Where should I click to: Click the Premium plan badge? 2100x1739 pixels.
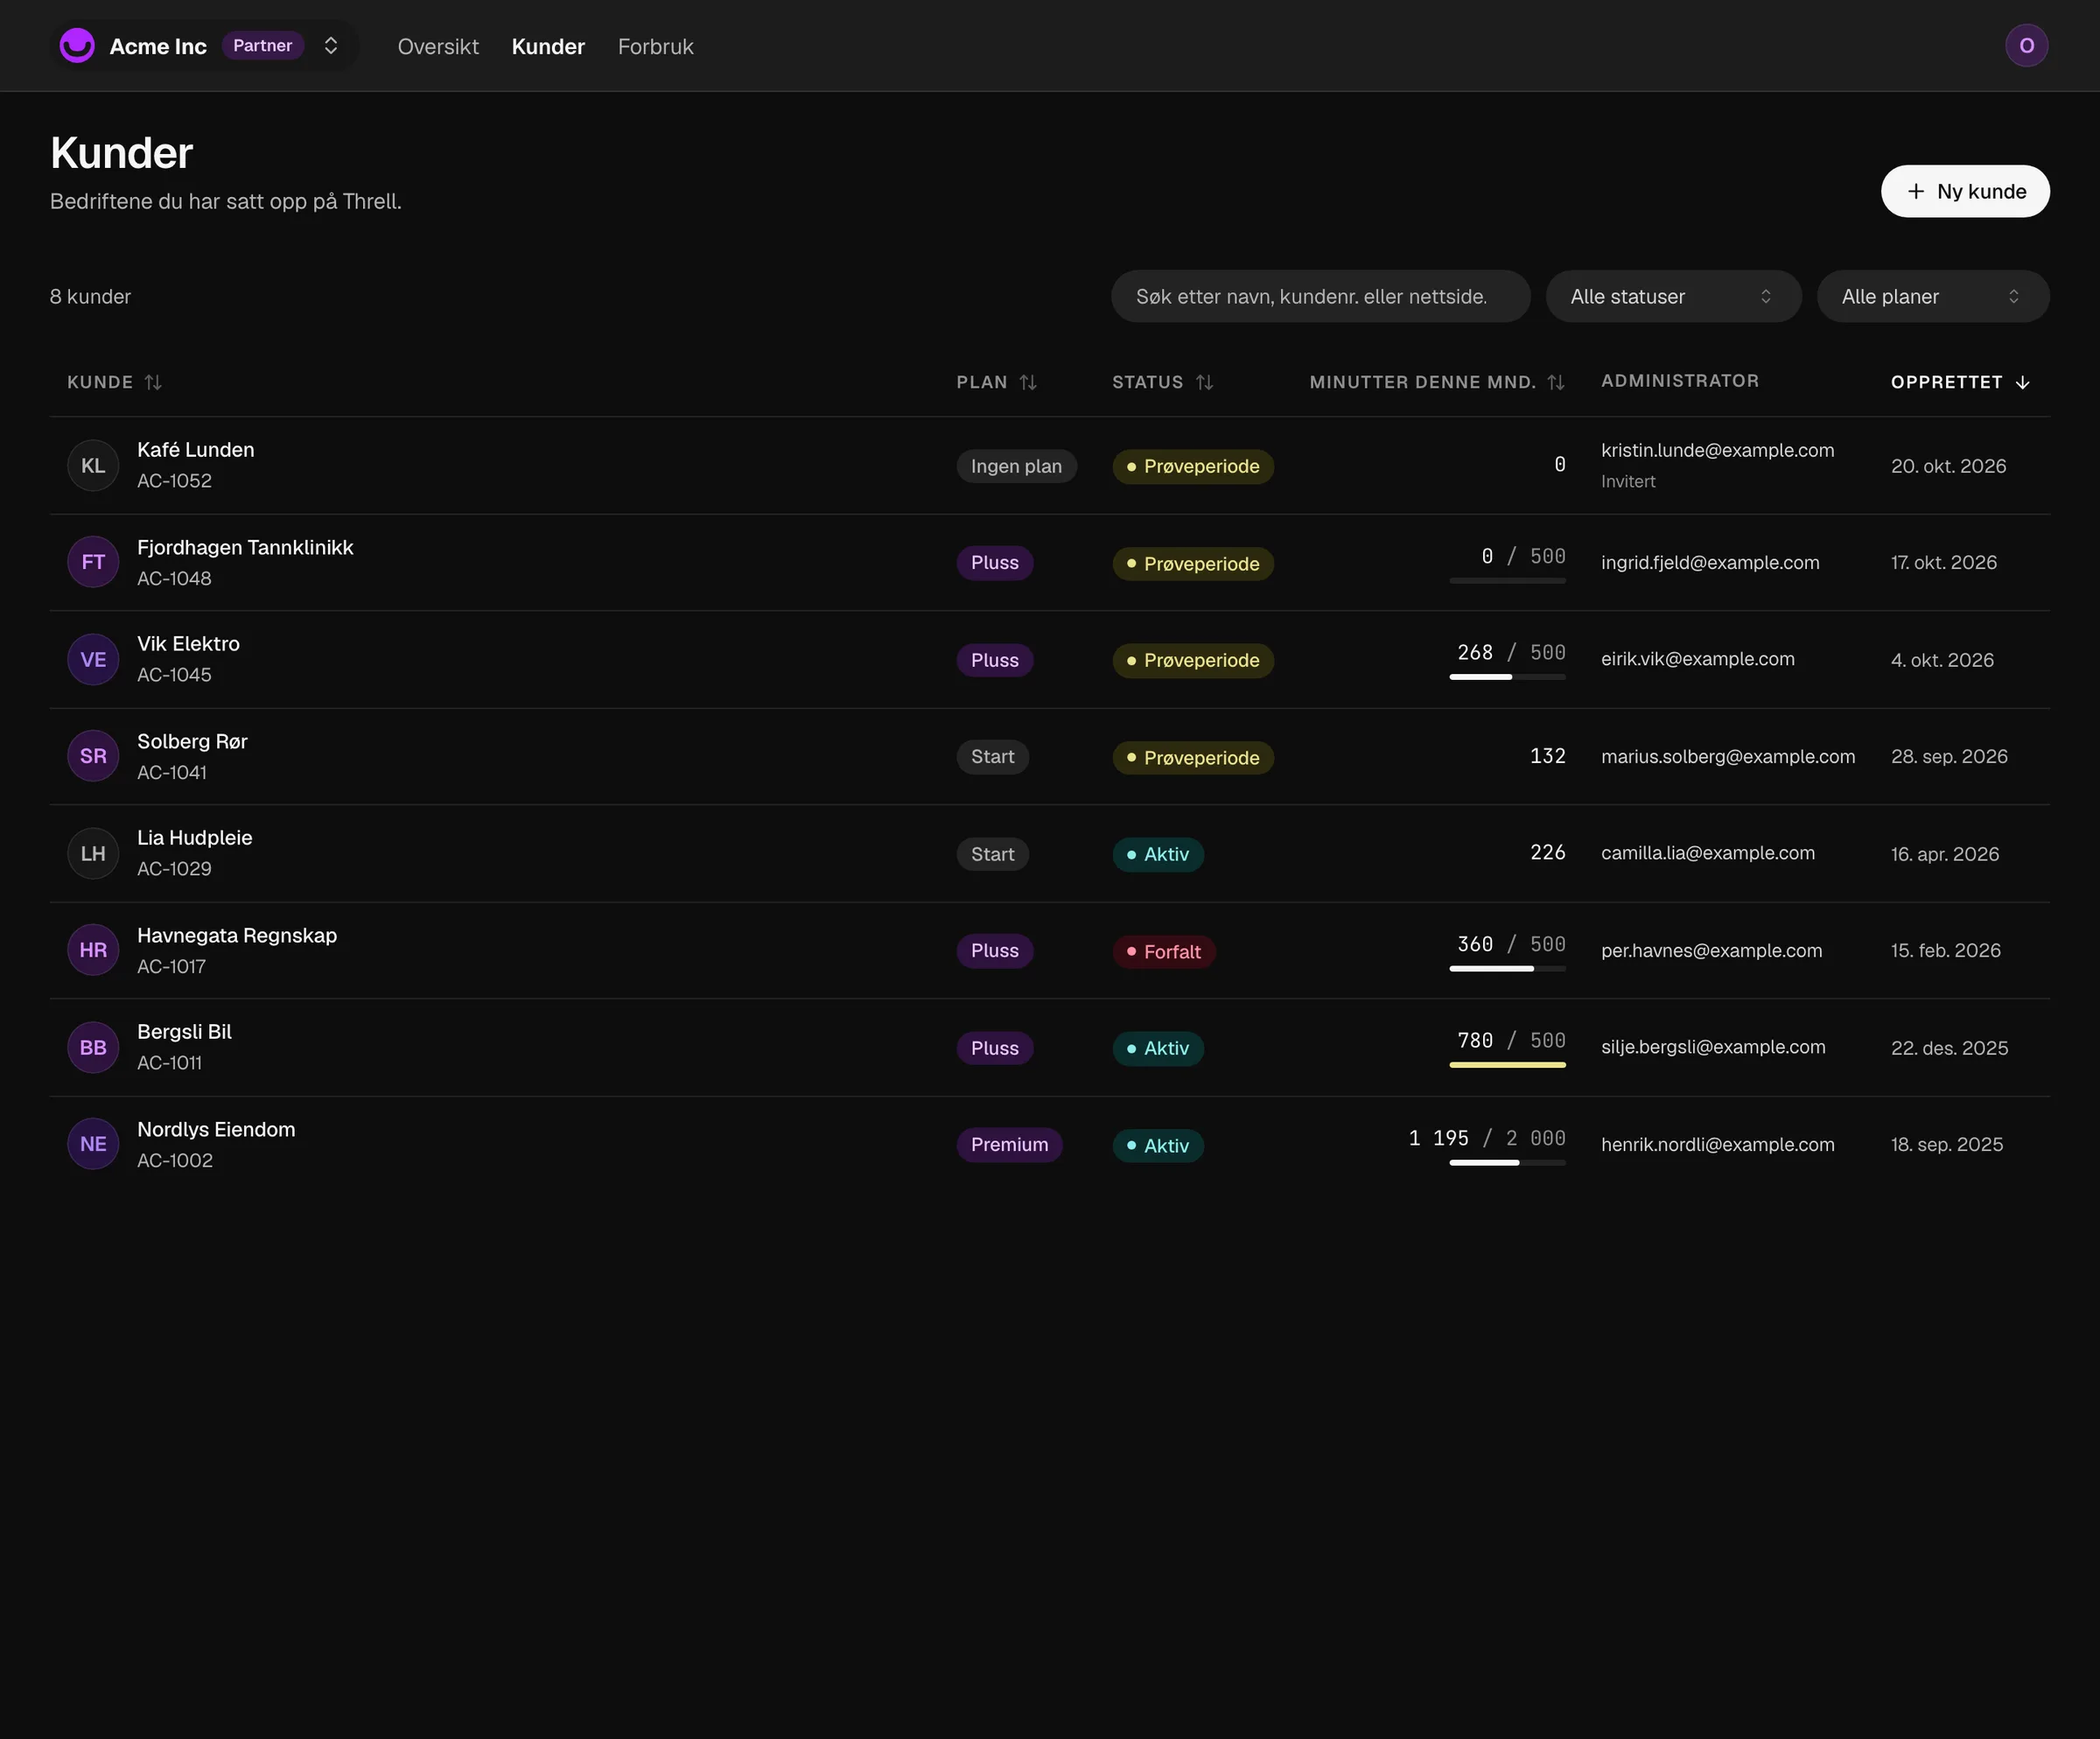[x=1009, y=1145]
